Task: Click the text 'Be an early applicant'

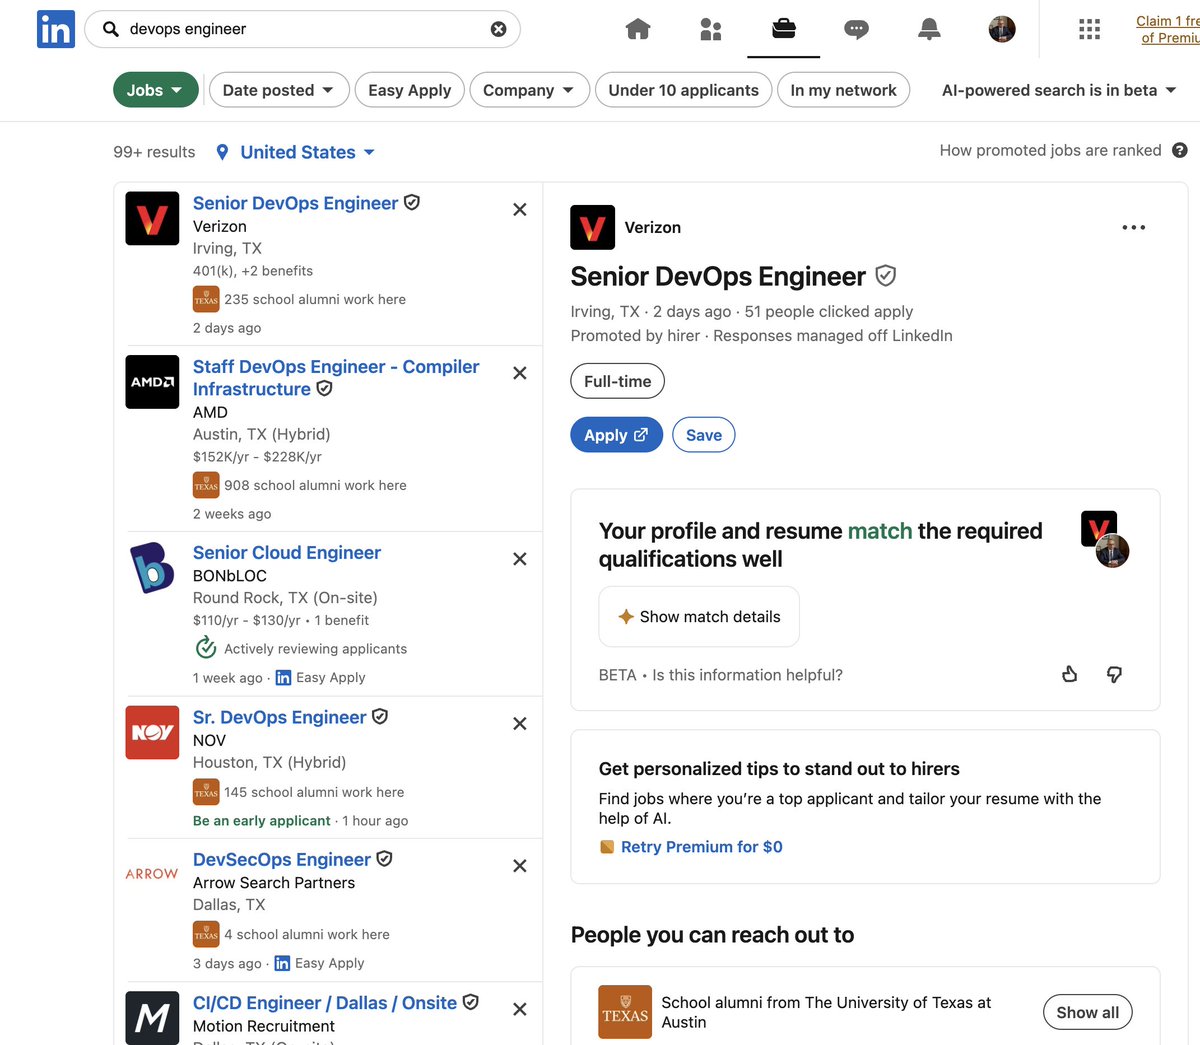Action: pyautogui.click(x=262, y=821)
